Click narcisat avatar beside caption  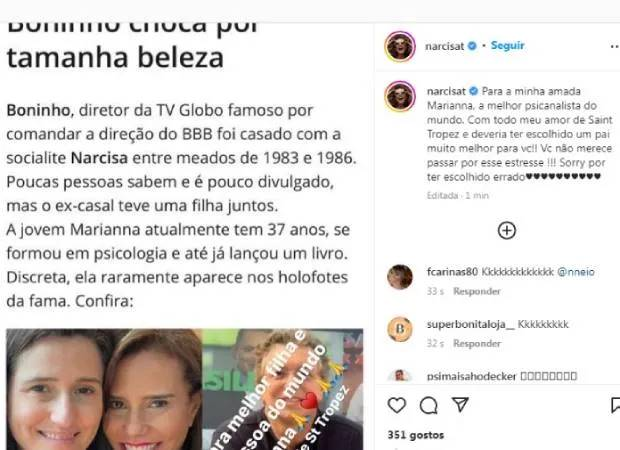click(x=400, y=96)
